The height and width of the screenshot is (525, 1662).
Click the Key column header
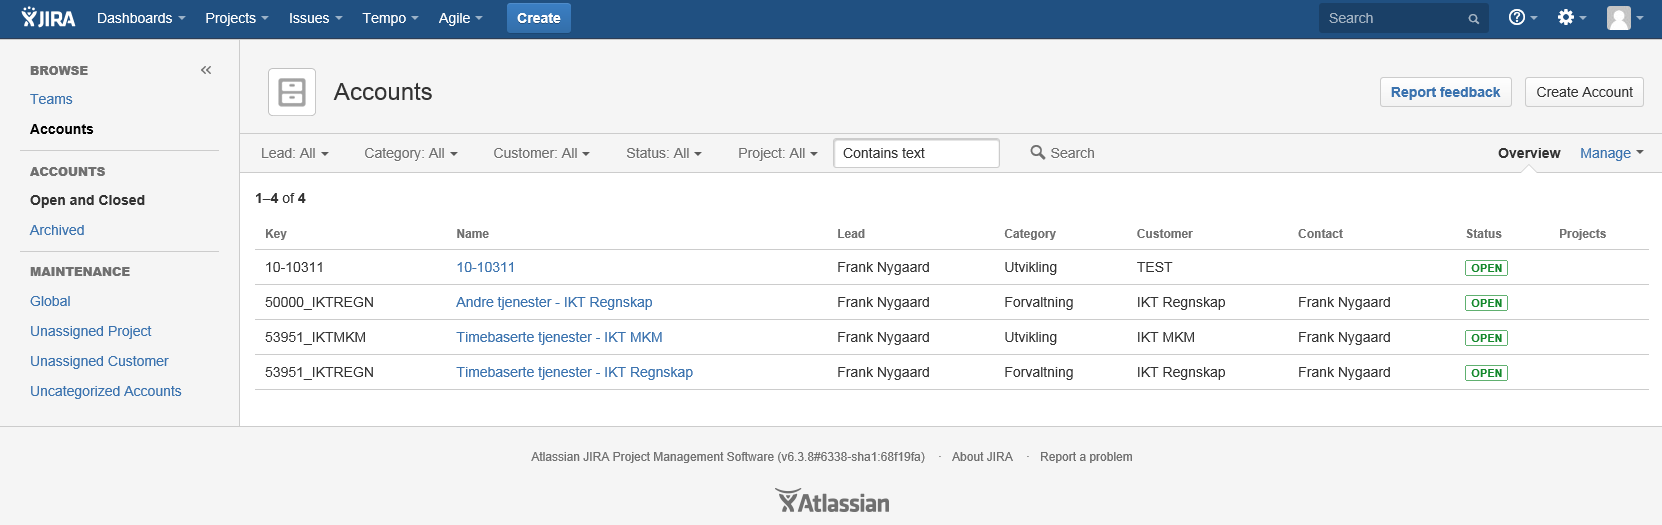click(x=276, y=234)
